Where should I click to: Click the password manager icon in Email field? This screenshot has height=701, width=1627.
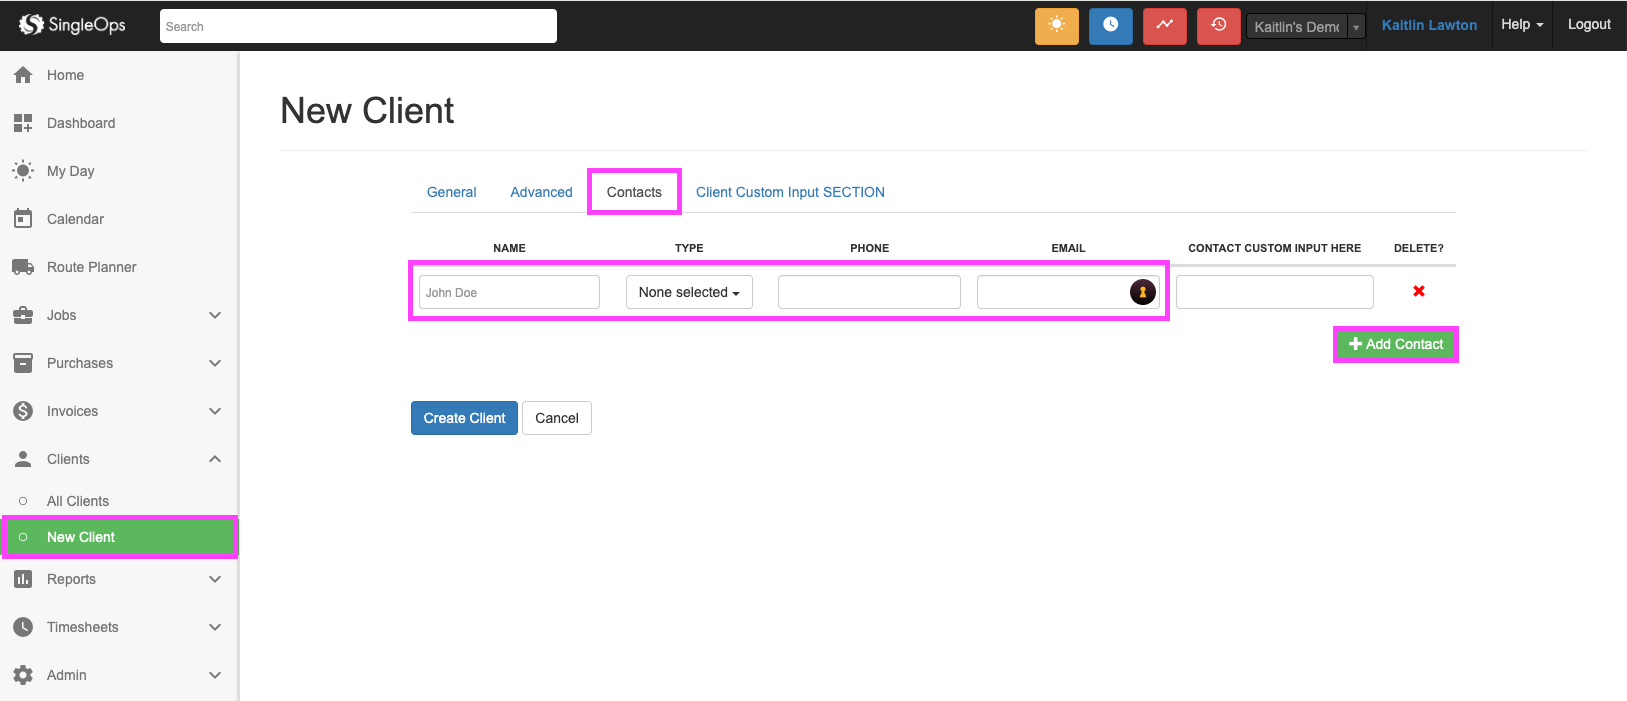click(1142, 292)
